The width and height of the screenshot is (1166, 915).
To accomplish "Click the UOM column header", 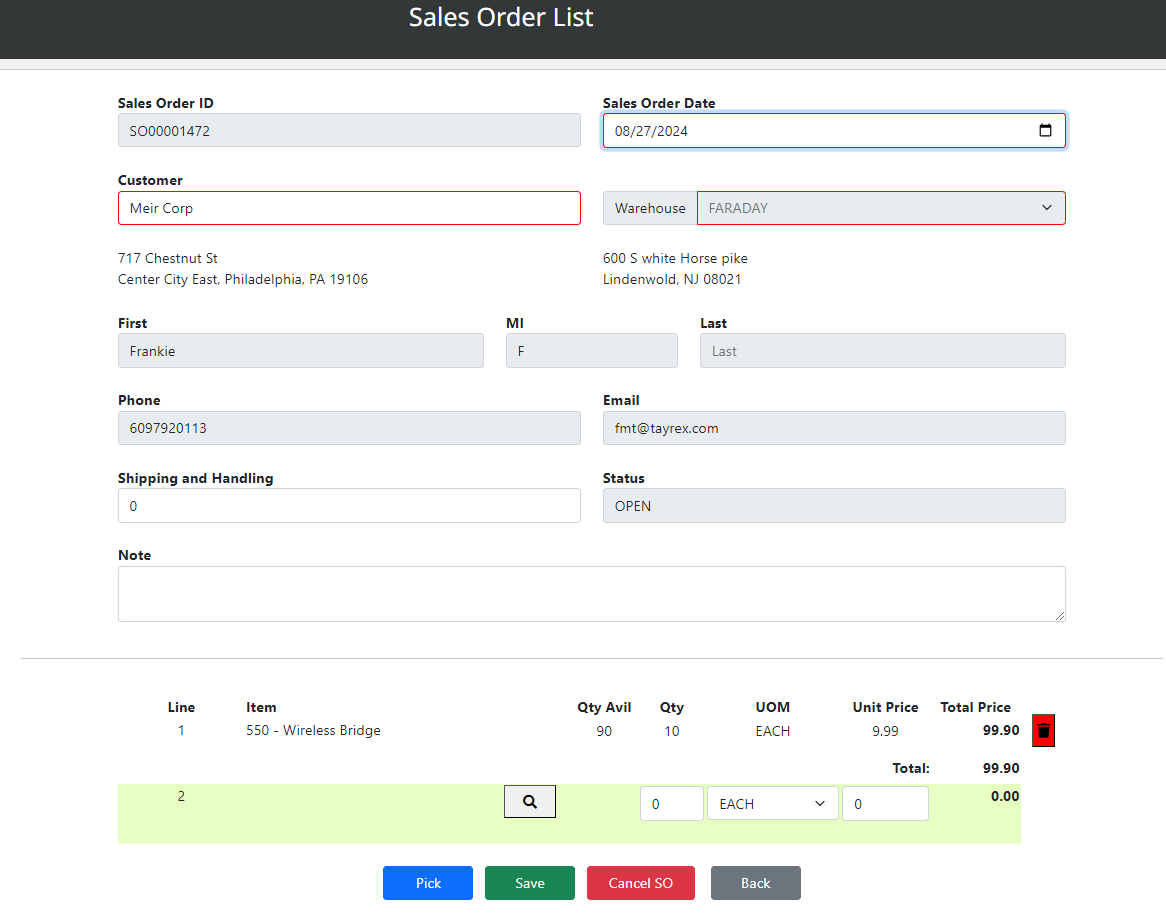I will point(773,707).
